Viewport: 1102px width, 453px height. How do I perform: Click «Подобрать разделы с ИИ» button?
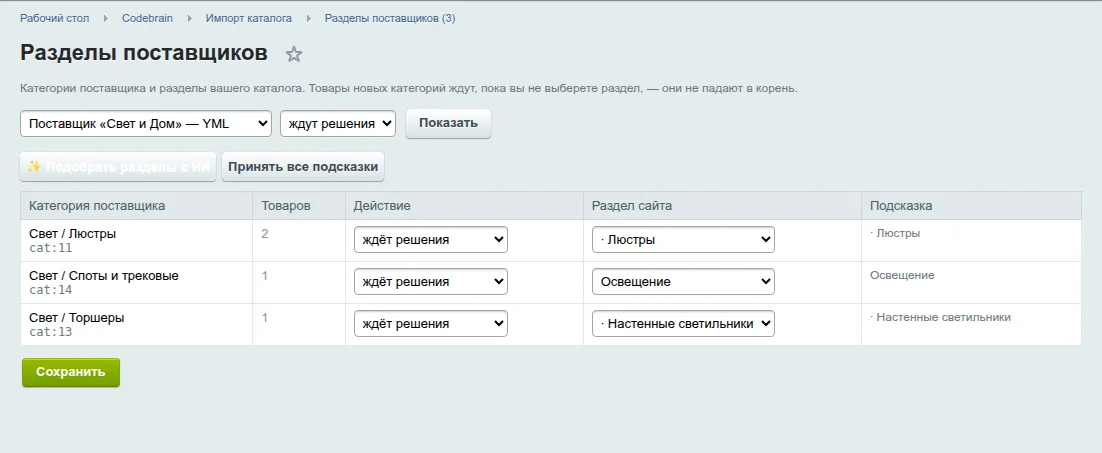click(x=118, y=167)
